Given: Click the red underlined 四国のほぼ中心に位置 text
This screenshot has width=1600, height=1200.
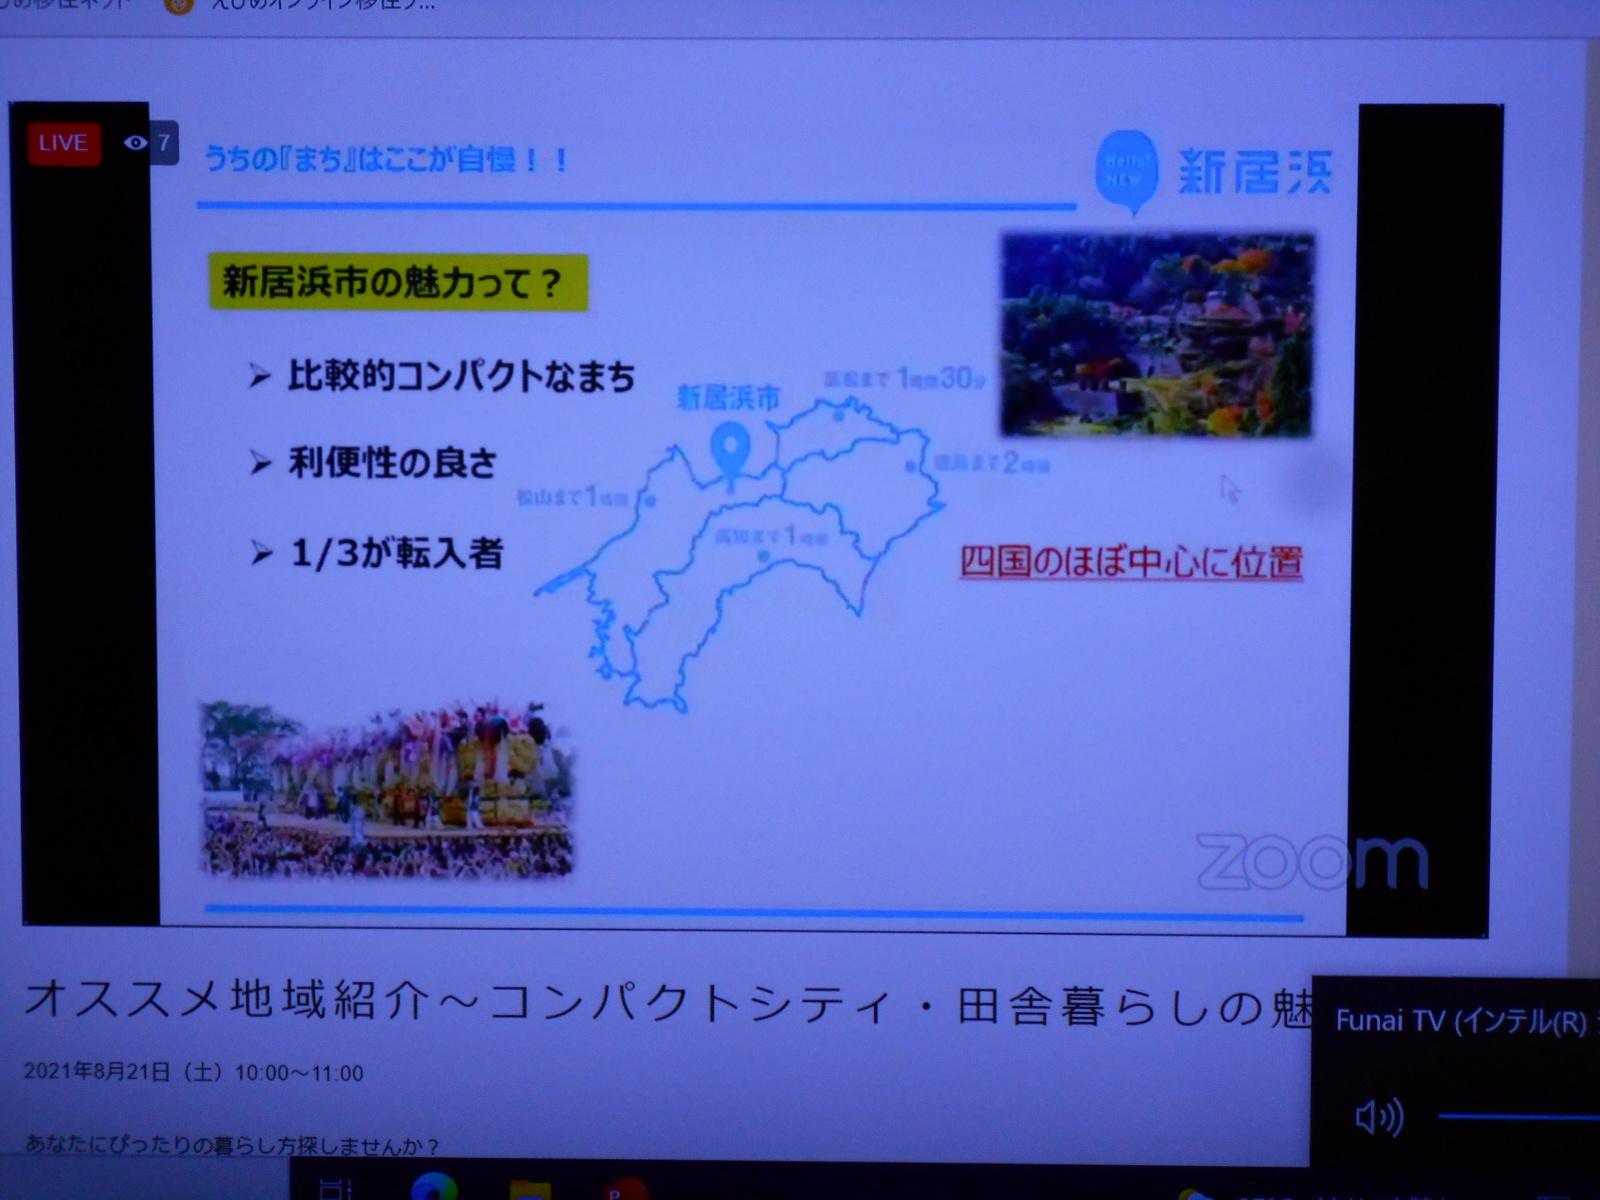Looking at the screenshot, I should [x=1131, y=562].
